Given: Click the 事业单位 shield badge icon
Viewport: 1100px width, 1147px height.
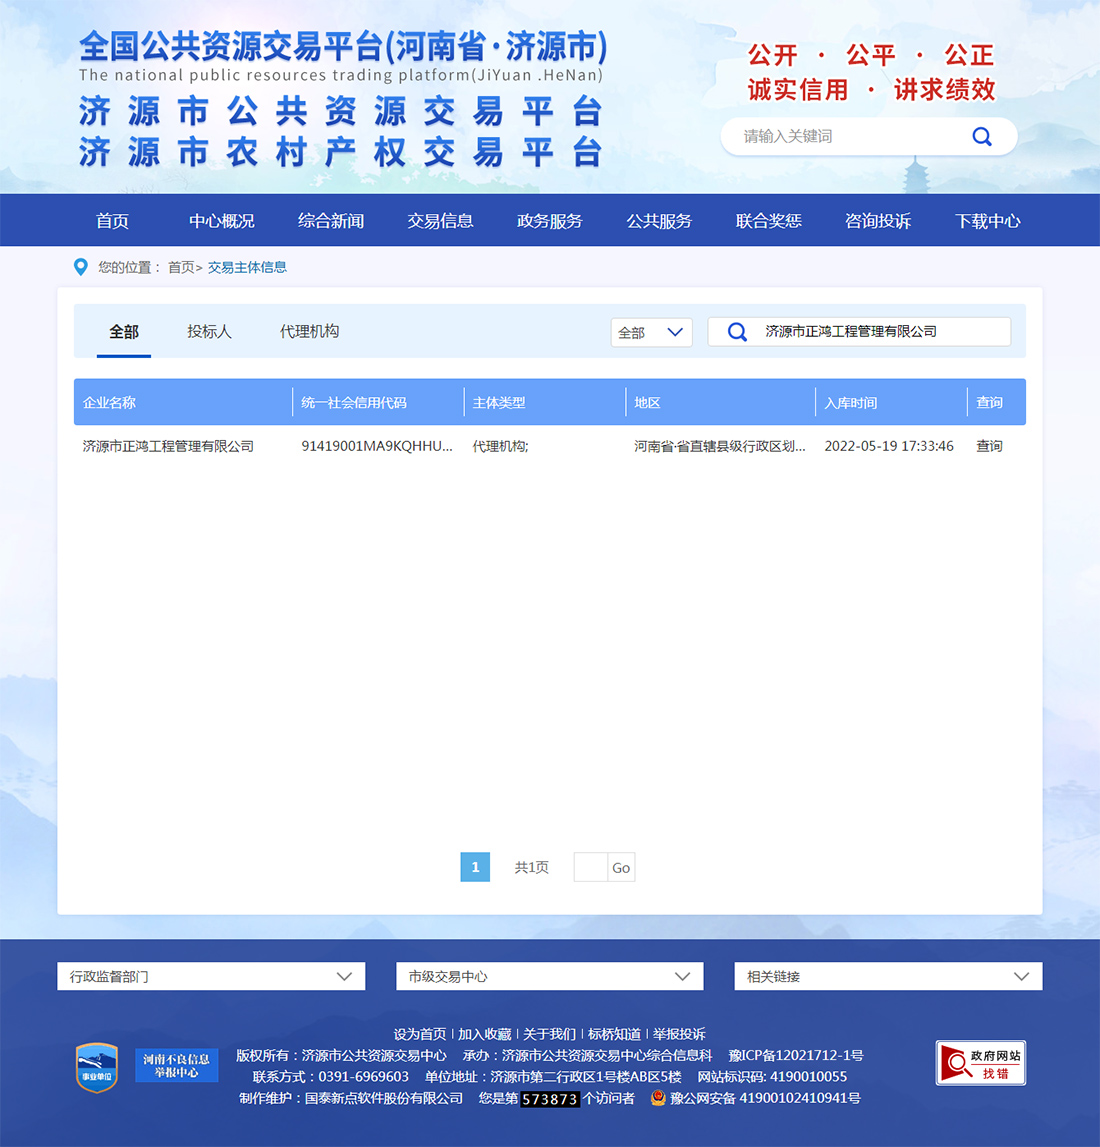Looking at the screenshot, I should coord(97,1067).
